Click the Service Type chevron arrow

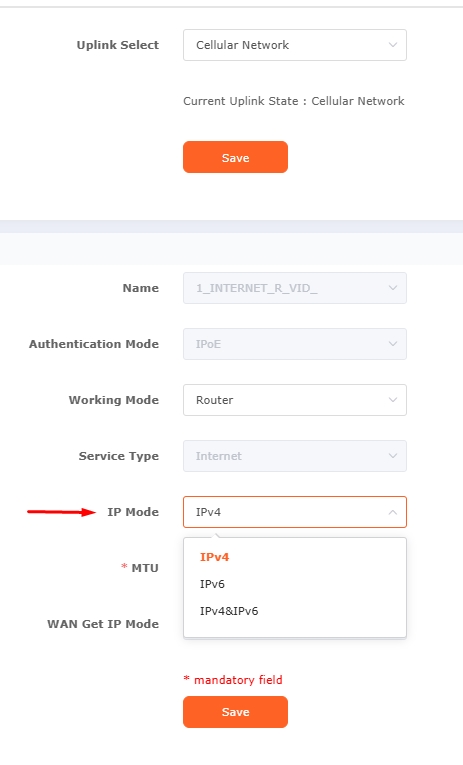point(392,456)
